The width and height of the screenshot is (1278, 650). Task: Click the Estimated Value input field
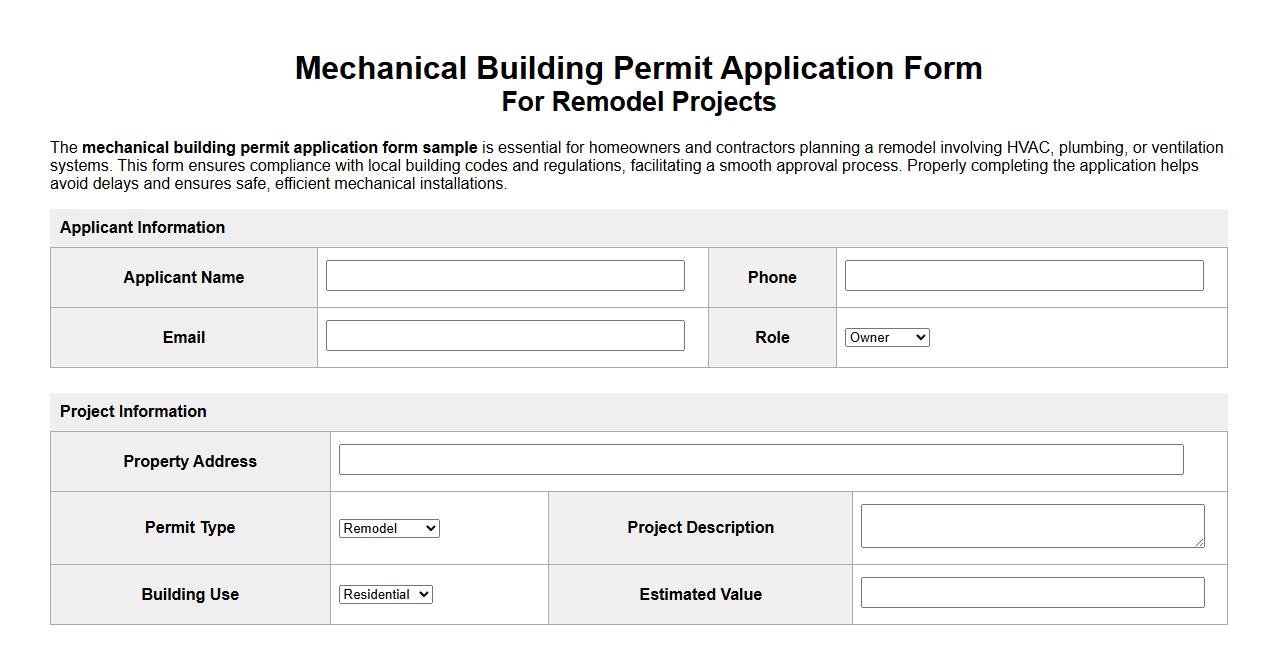(1031, 592)
